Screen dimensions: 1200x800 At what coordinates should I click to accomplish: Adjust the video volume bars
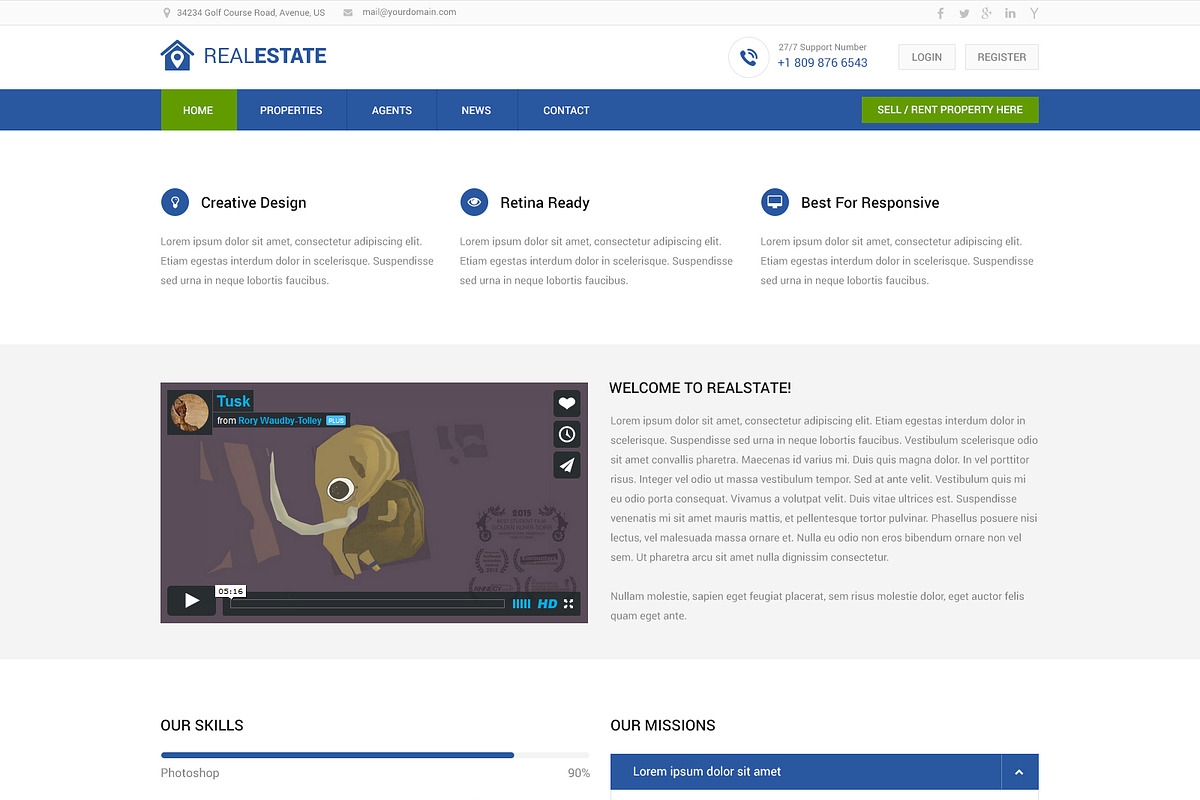coord(522,604)
